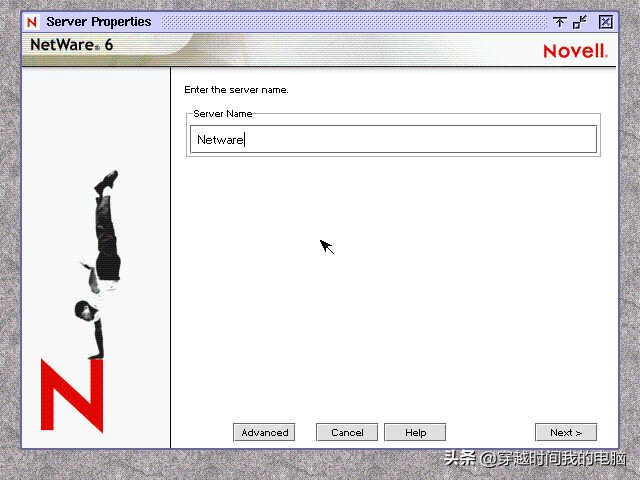Click the up-arrow button in title bar
Image resolution: width=640 pixels, height=480 pixels.
click(x=559, y=22)
